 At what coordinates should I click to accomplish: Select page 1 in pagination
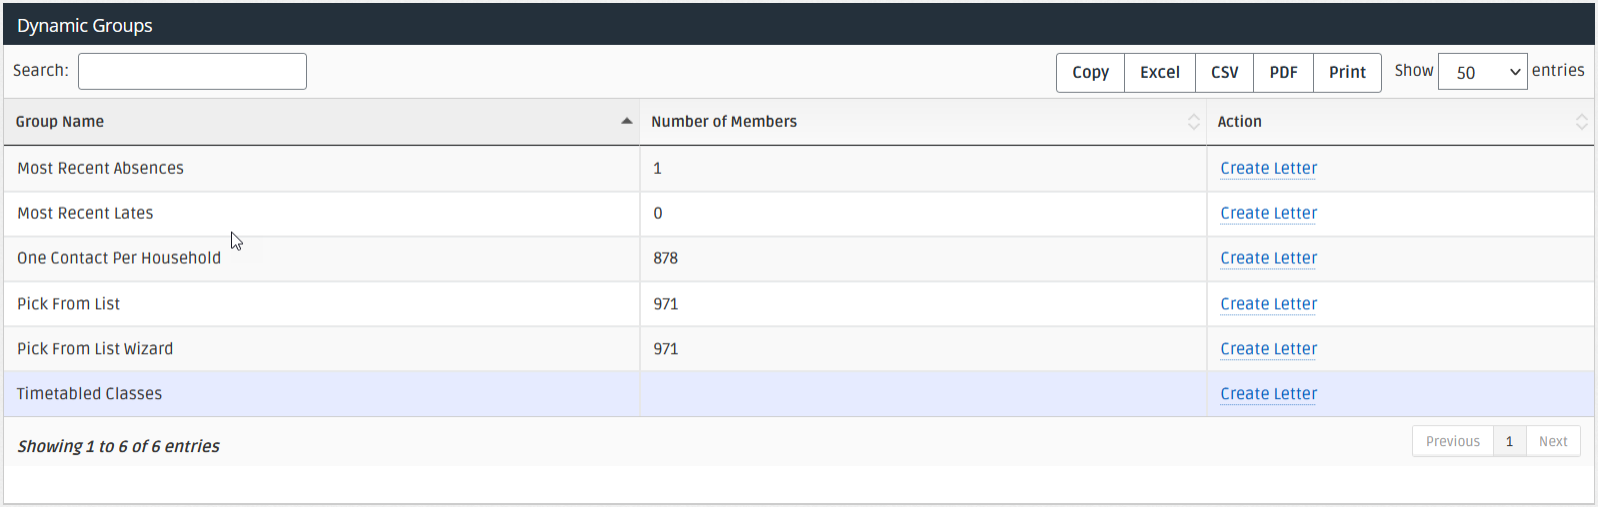click(x=1509, y=441)
